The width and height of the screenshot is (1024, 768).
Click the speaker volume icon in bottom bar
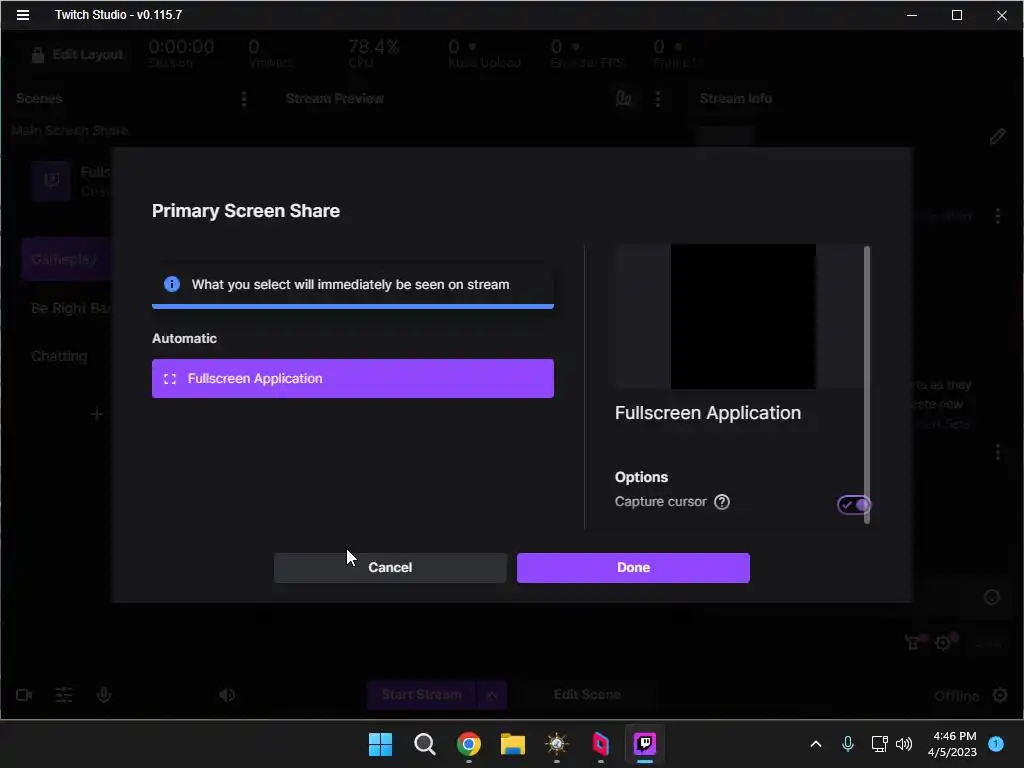(x=227, y=695)
